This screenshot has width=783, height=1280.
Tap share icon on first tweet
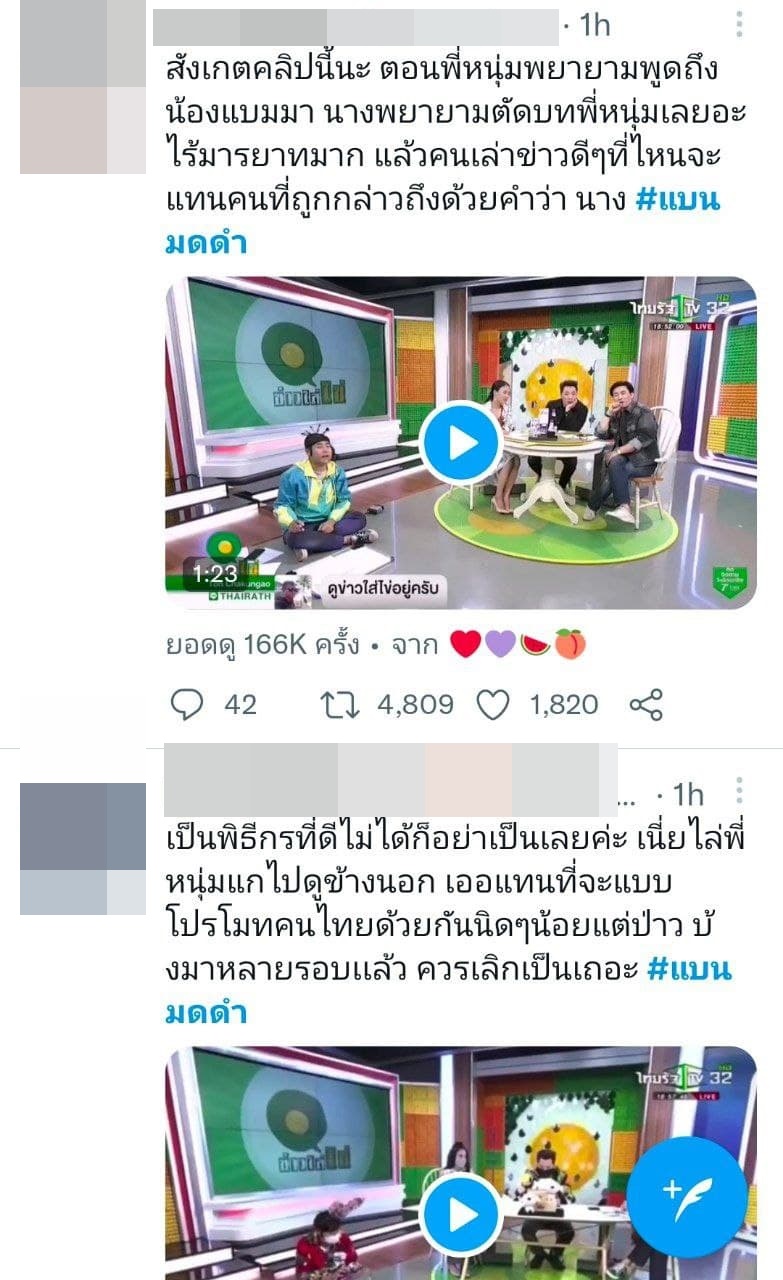pos(646,705)
